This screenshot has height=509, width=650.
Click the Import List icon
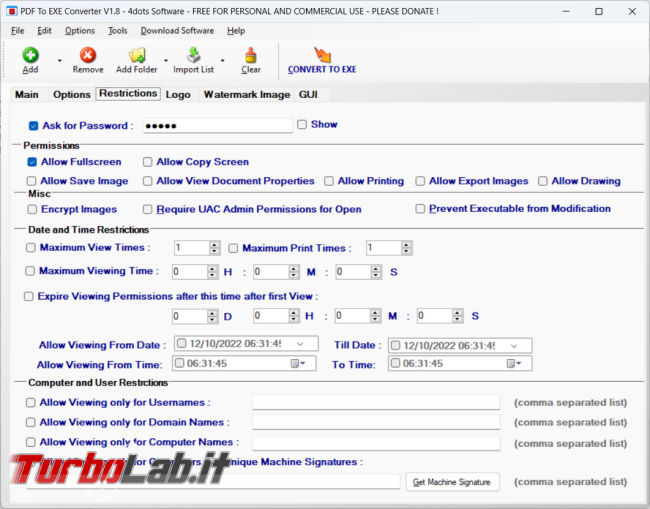(194, 55)
